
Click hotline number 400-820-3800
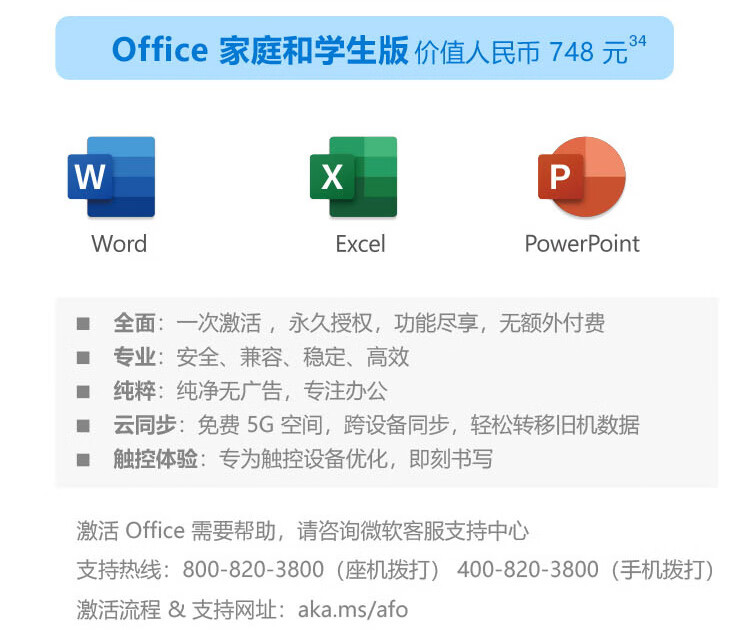528,570
